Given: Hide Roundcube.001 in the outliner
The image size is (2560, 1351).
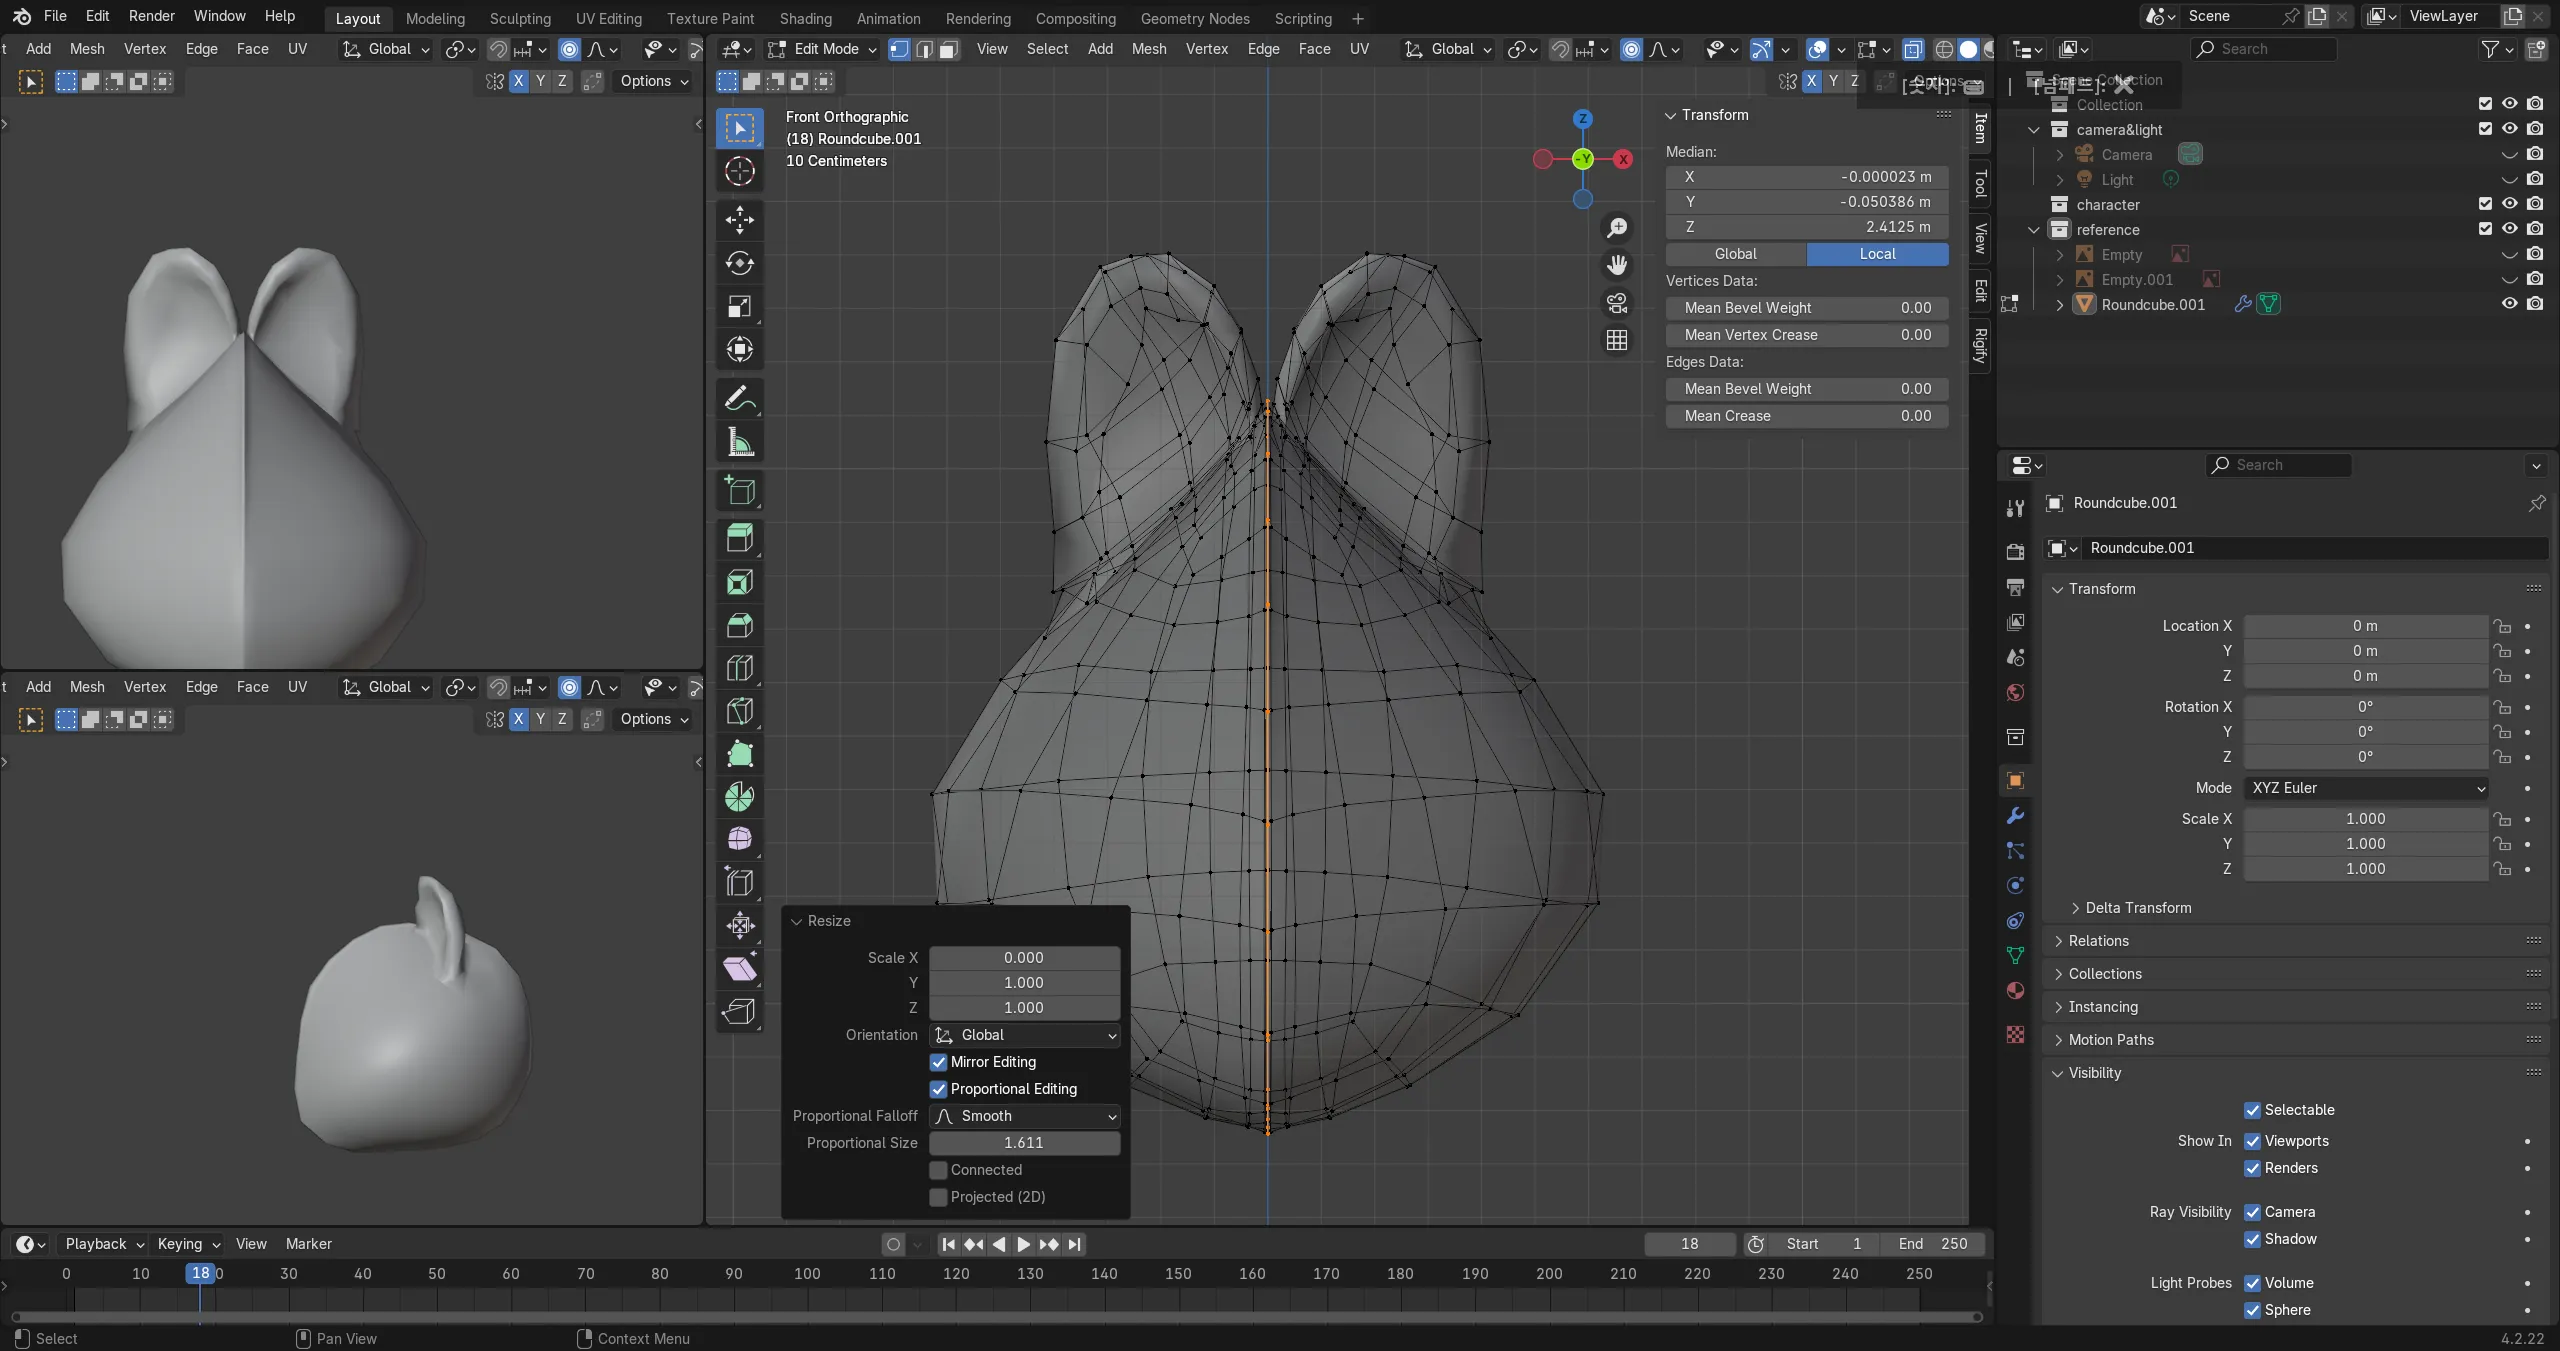Looking at the screenshot, I should (2509, 304).
